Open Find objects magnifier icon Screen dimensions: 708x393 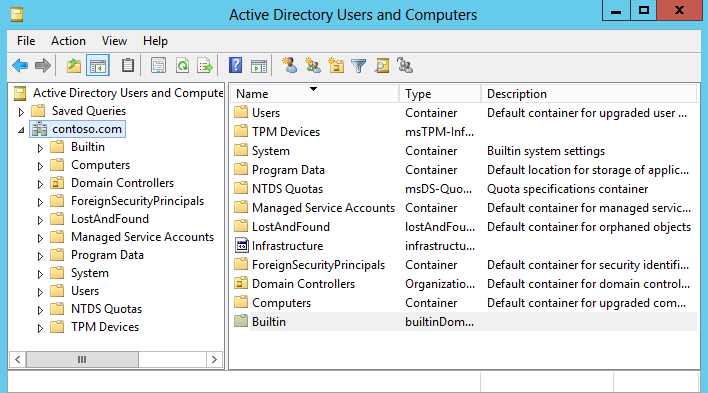382,66
